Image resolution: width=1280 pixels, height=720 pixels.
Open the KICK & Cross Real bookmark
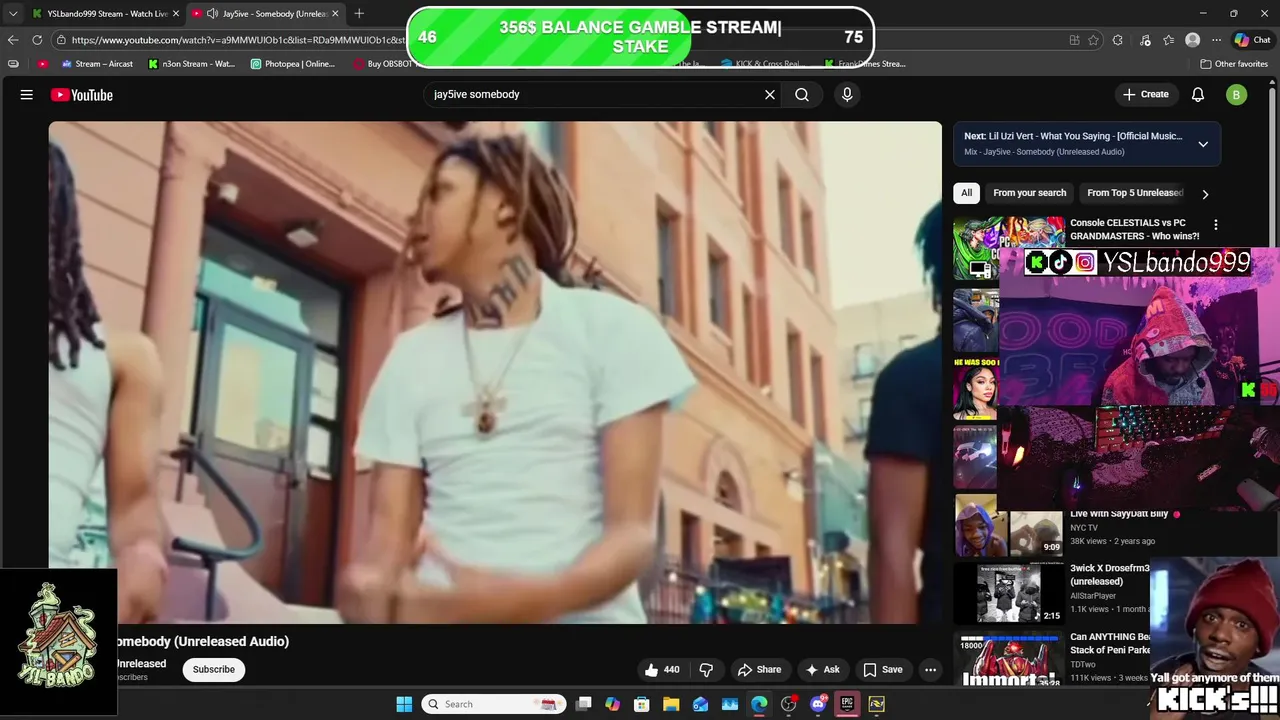coord(763,64)
